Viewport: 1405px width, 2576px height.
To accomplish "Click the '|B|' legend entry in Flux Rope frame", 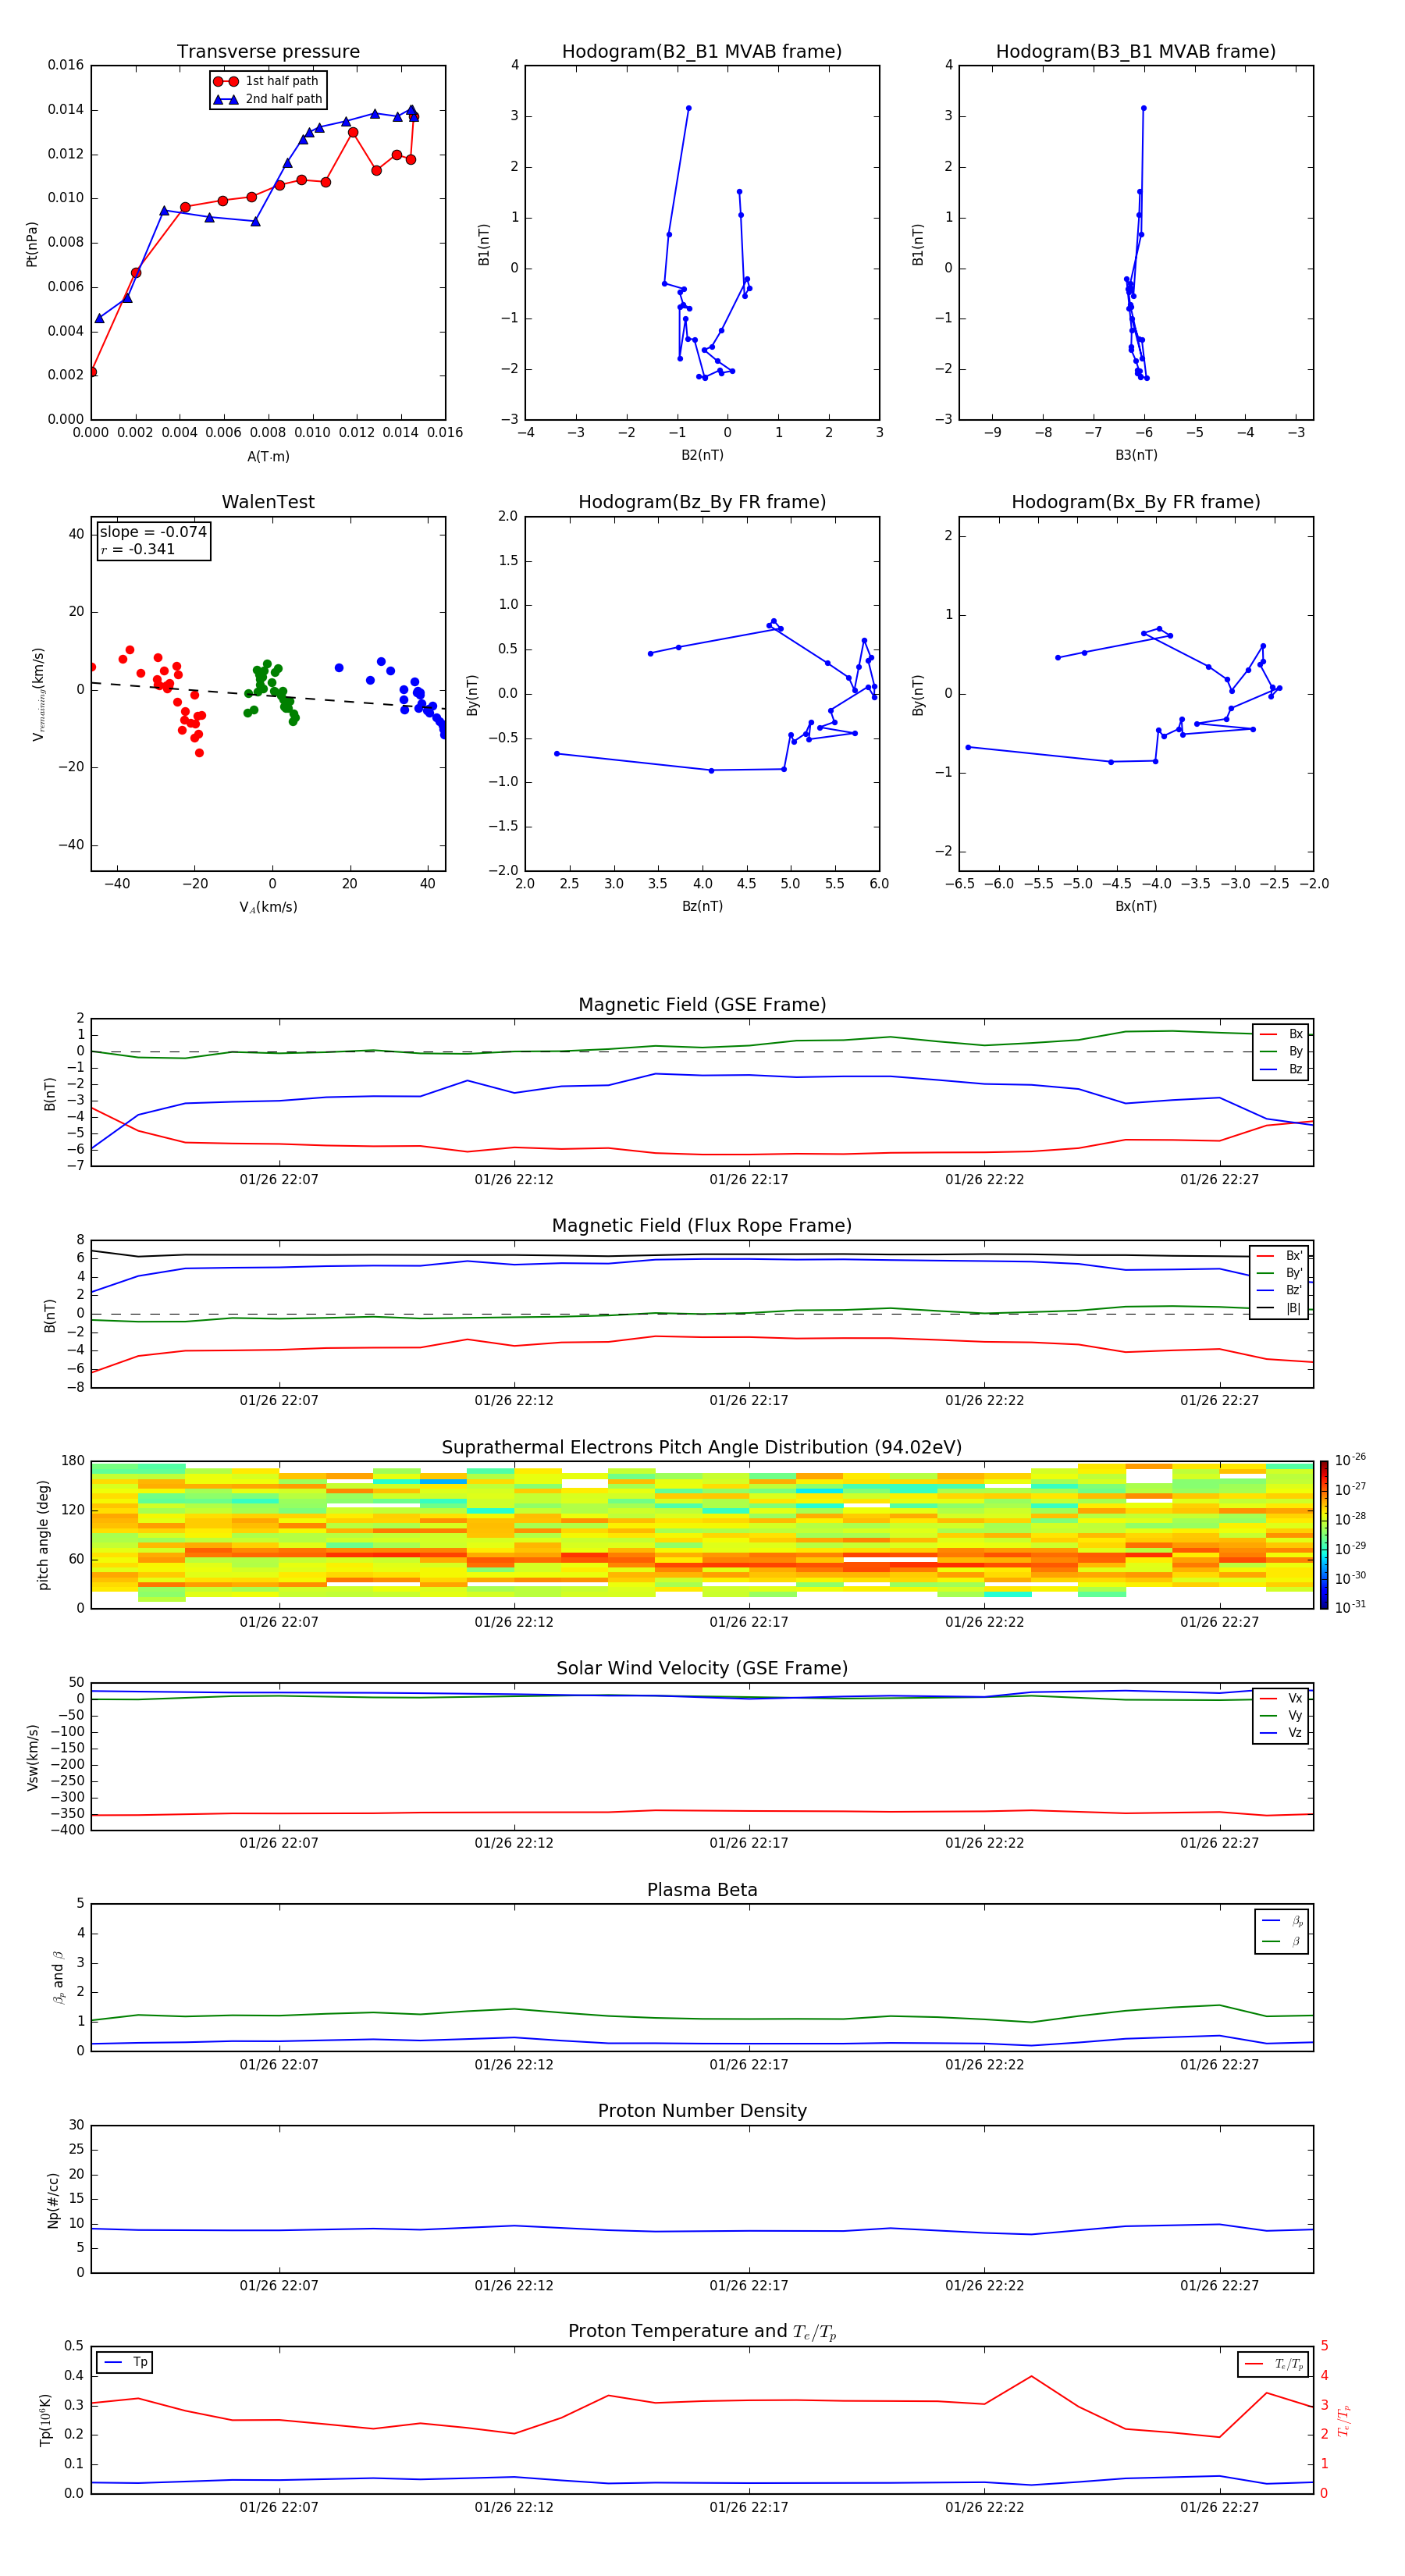I will [1279, 1308].
